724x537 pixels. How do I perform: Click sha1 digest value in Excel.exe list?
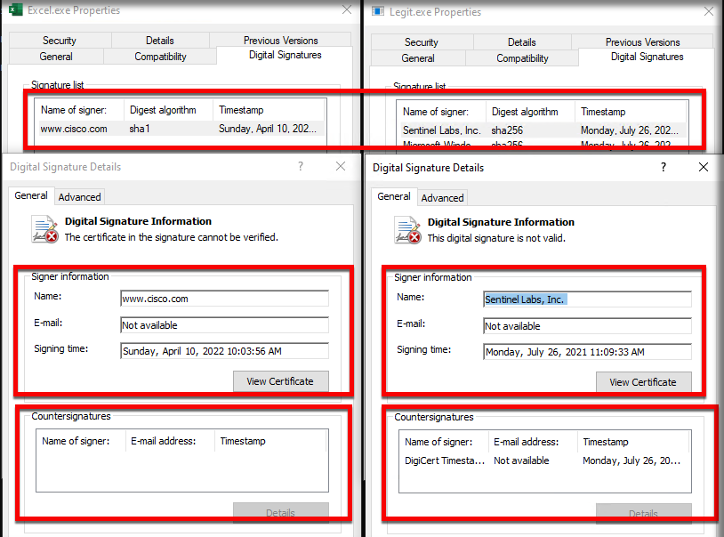pos(139,129)
